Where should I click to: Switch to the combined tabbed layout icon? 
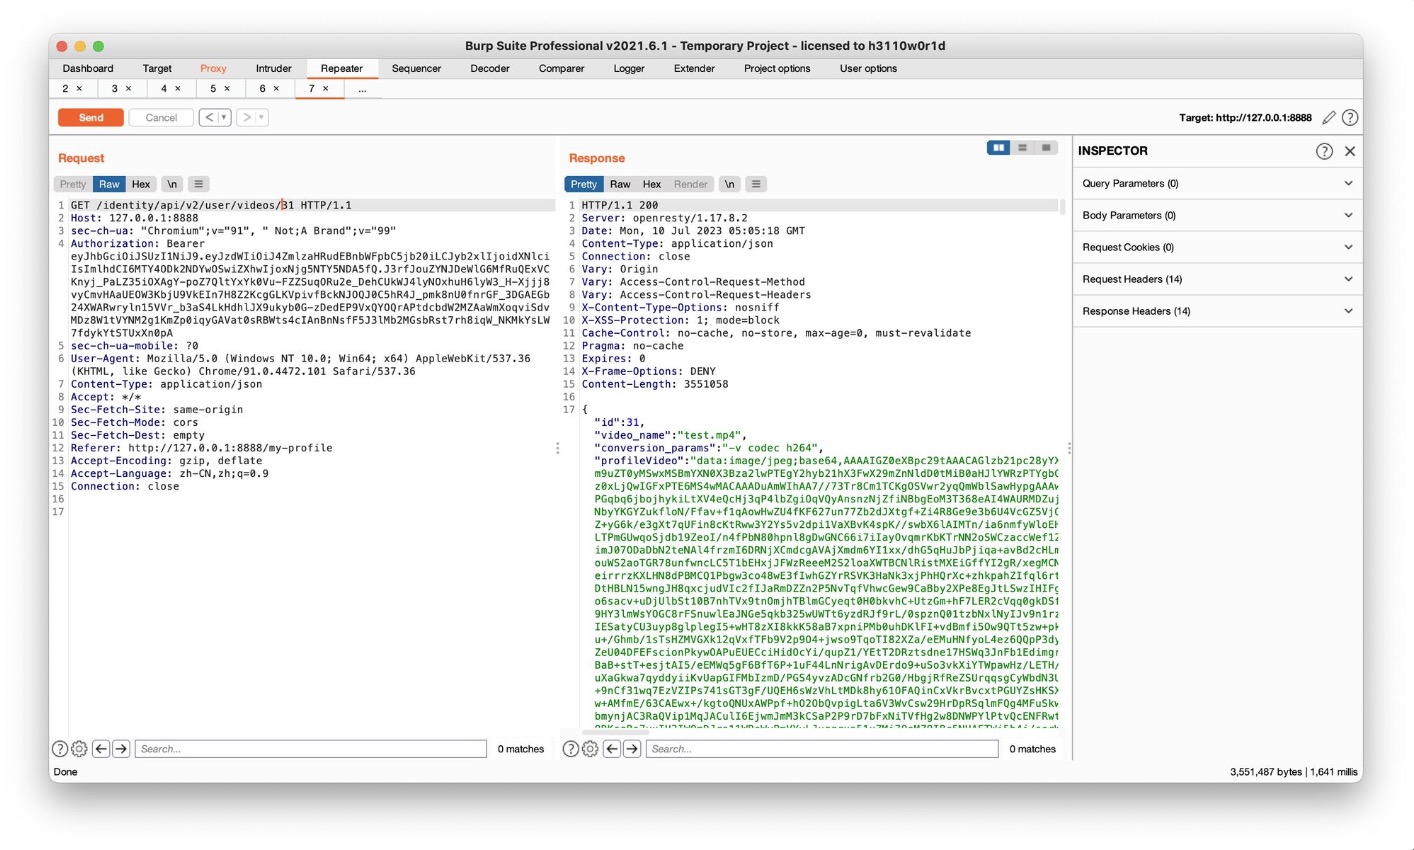pos(1046,148)
